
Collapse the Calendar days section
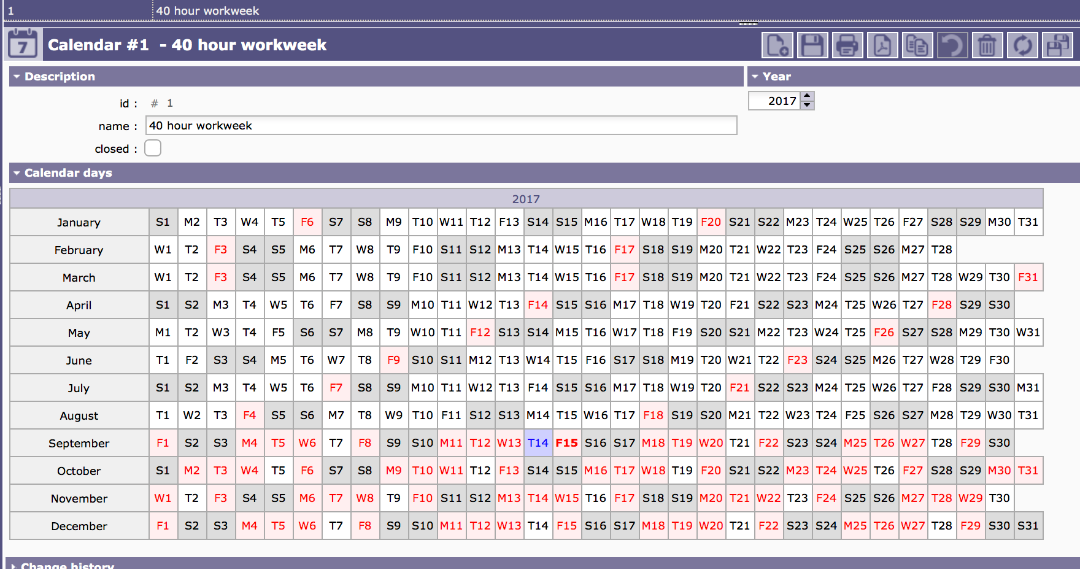coord(17,173)
